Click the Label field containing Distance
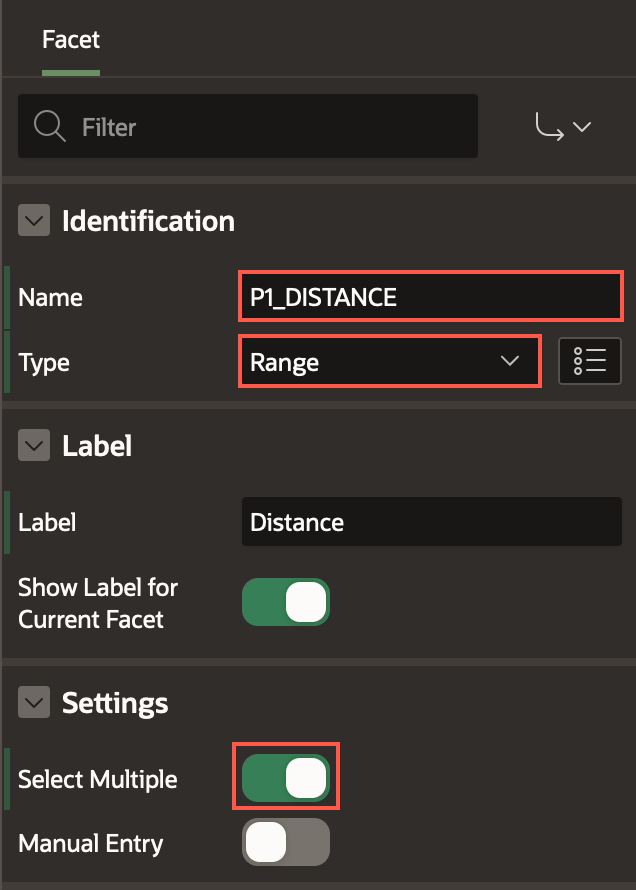 [x=430, y=522]
